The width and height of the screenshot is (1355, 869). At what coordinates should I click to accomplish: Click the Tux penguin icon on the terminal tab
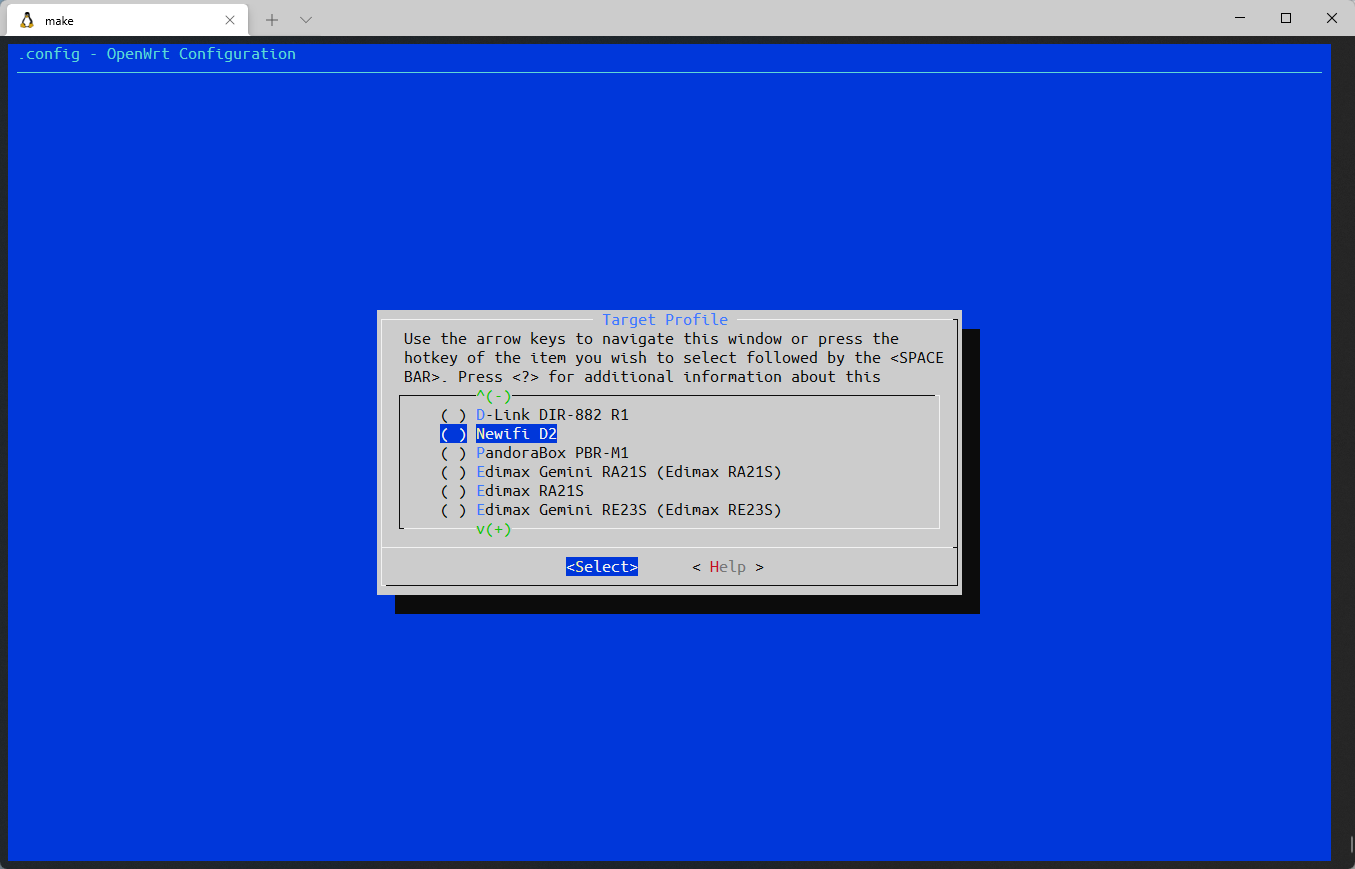(x=26, y=19)
